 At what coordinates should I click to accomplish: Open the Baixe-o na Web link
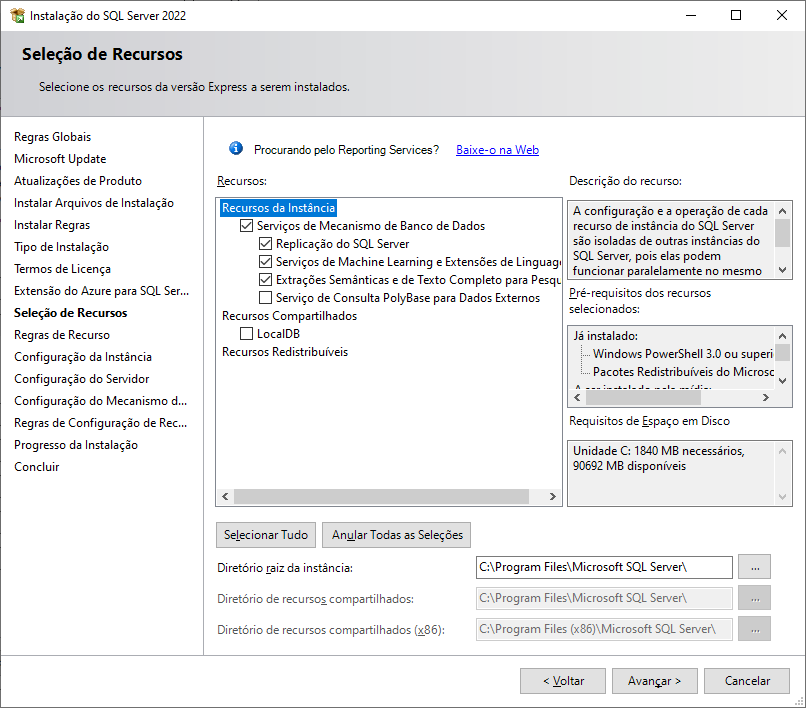(x=497, y=150)
